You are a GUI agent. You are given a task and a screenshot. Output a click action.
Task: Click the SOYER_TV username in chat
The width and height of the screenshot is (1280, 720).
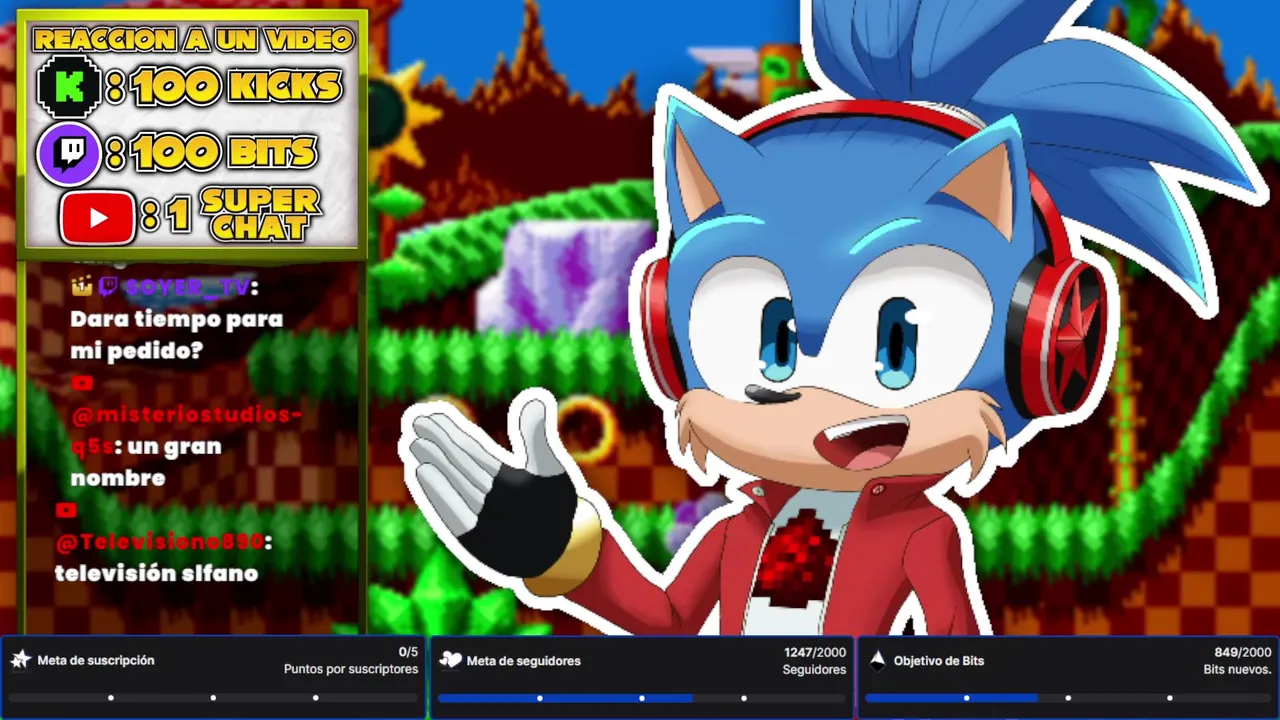click(187, 288)
